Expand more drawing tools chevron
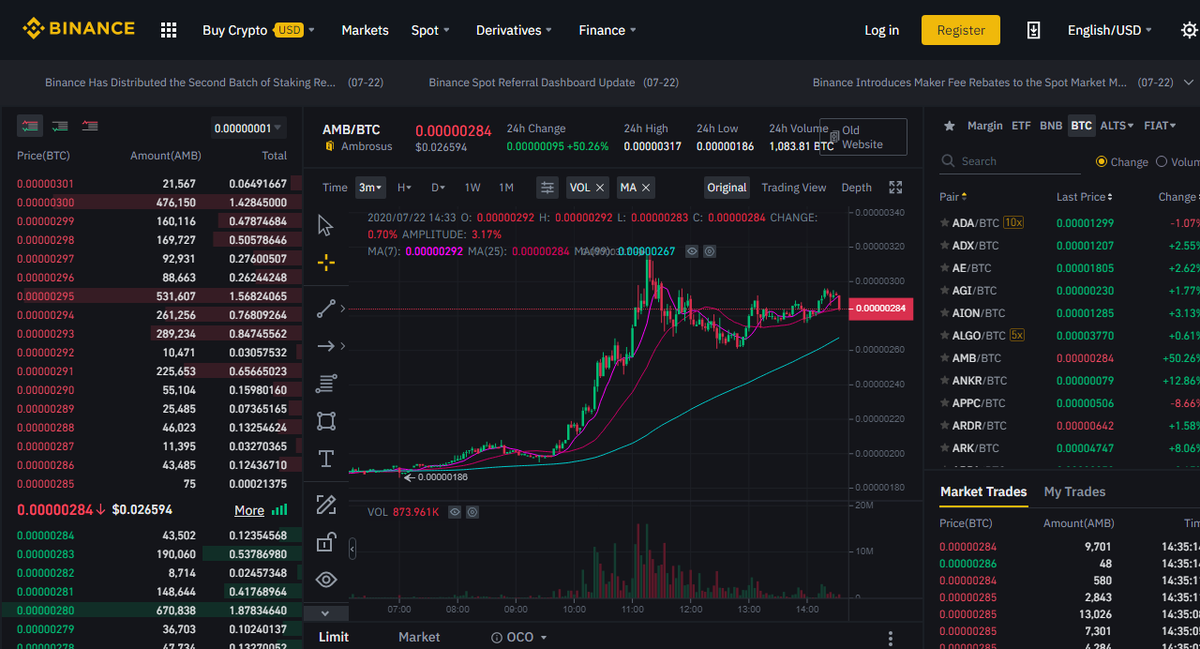The width and height of the screenshot is (1200, 649). 325,612
